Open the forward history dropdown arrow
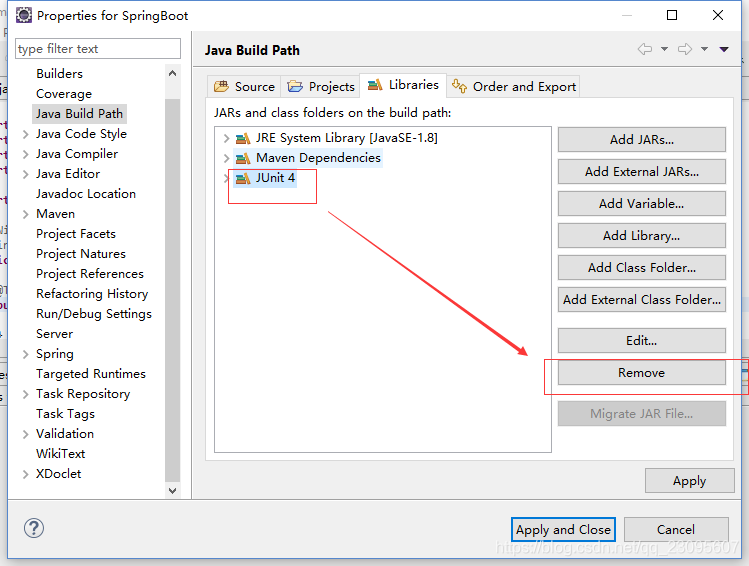 pos(705,49)
